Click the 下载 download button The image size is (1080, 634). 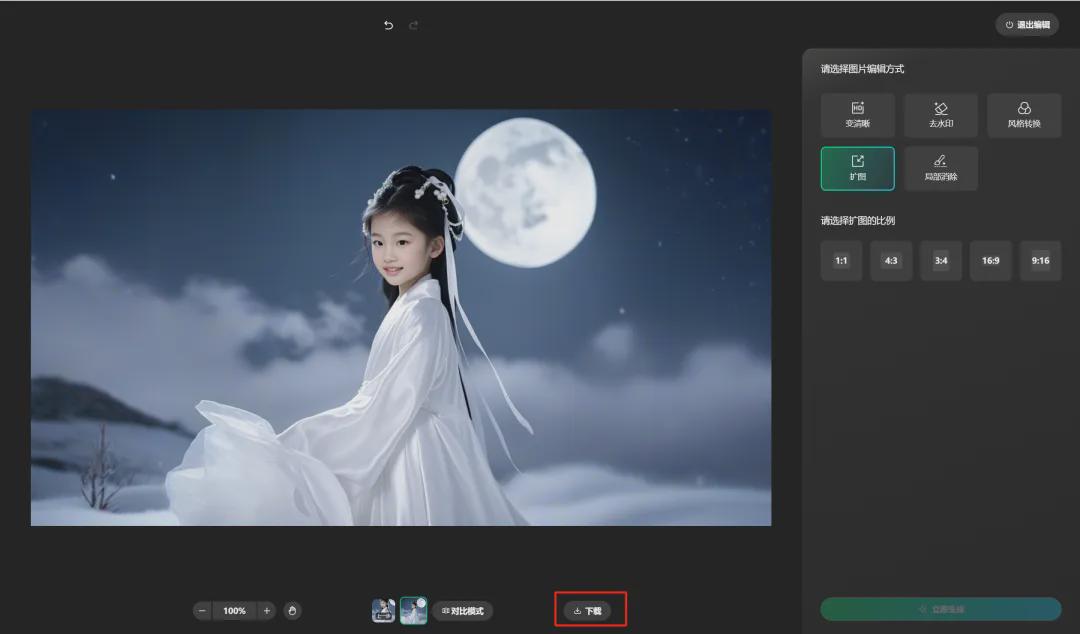tap(588, 610)
